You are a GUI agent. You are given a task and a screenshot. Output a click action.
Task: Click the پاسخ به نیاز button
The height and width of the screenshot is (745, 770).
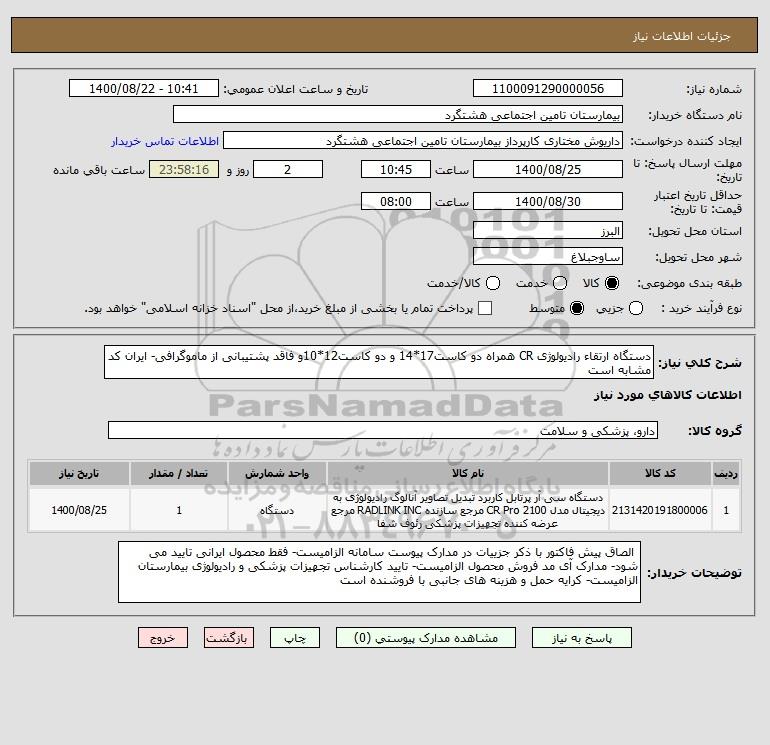(x=581, y=638)
